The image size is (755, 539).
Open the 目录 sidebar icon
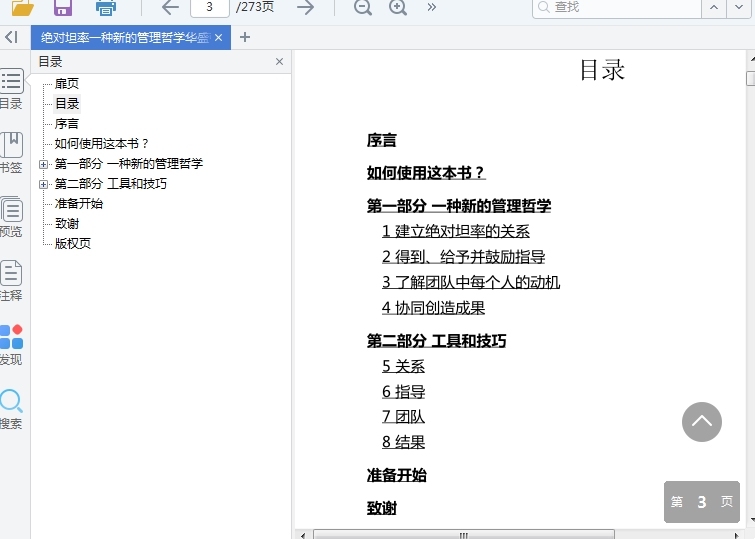tap(11, 89)
